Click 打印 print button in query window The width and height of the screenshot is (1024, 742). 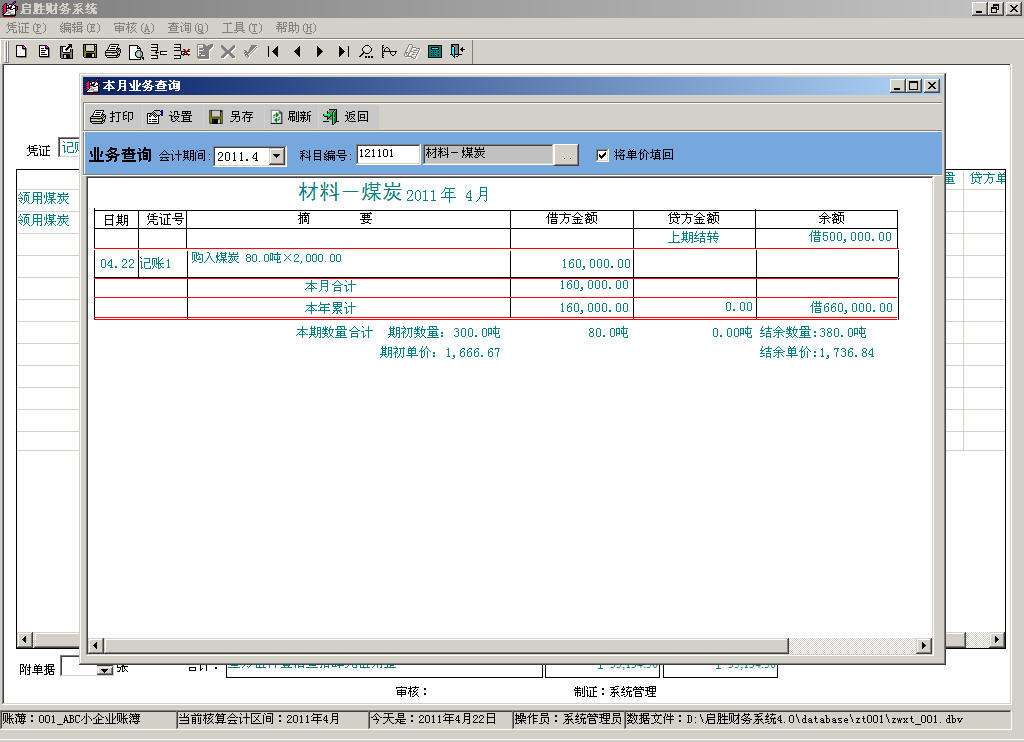(112, 117)
